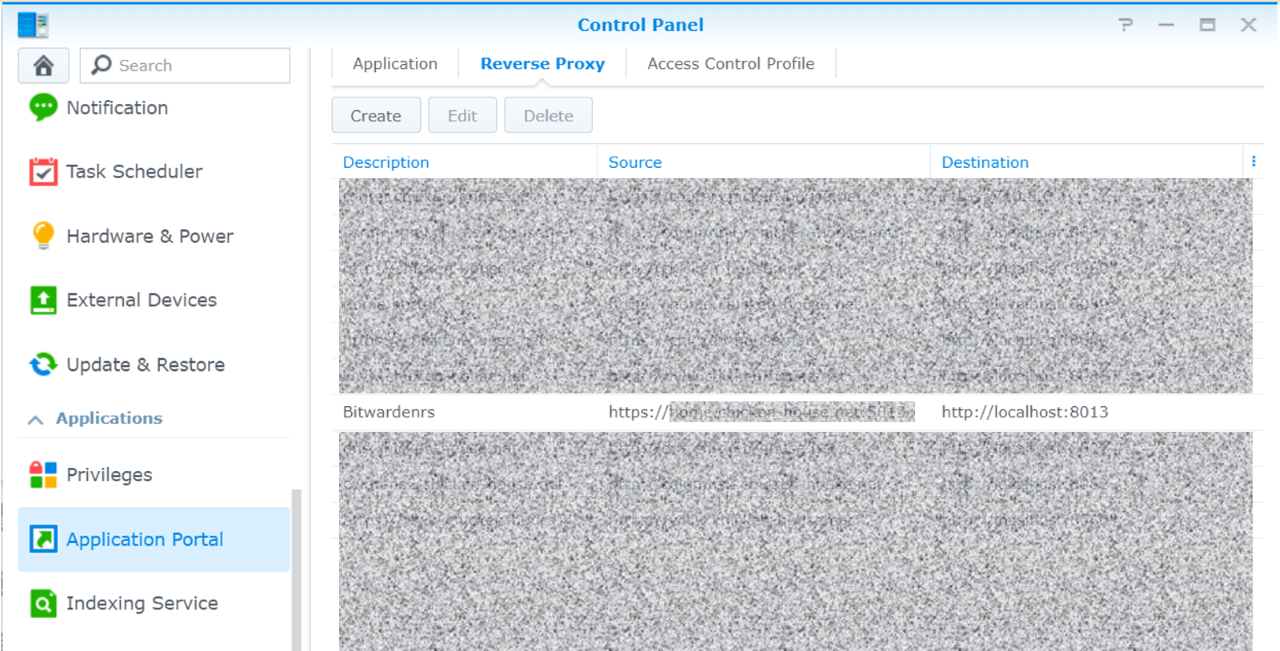Click the Privileges colored squares icon
Image resolution: width=1280 pixels, height=651 pixels.
pos(43,475)
